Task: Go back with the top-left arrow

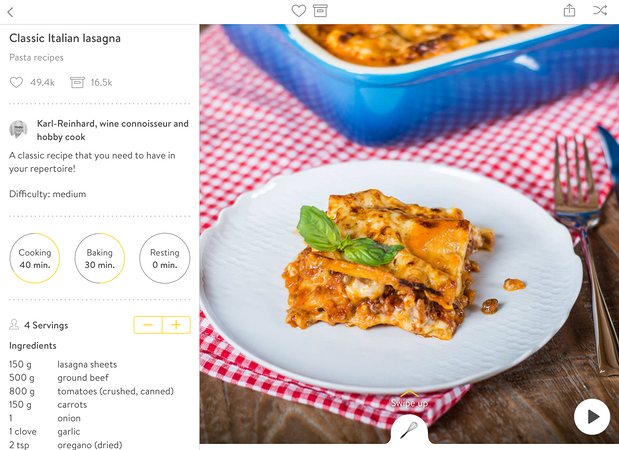Action: pyautogui.click(x=10, y=12)
